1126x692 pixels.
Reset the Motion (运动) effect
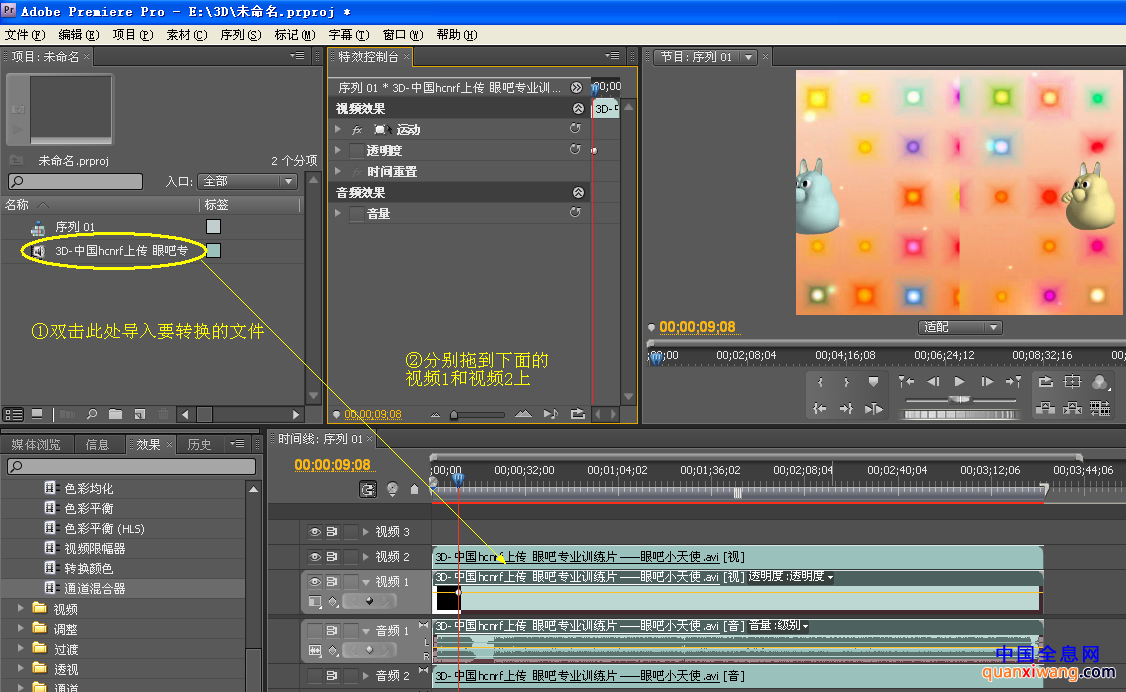[x=575, y=128]
